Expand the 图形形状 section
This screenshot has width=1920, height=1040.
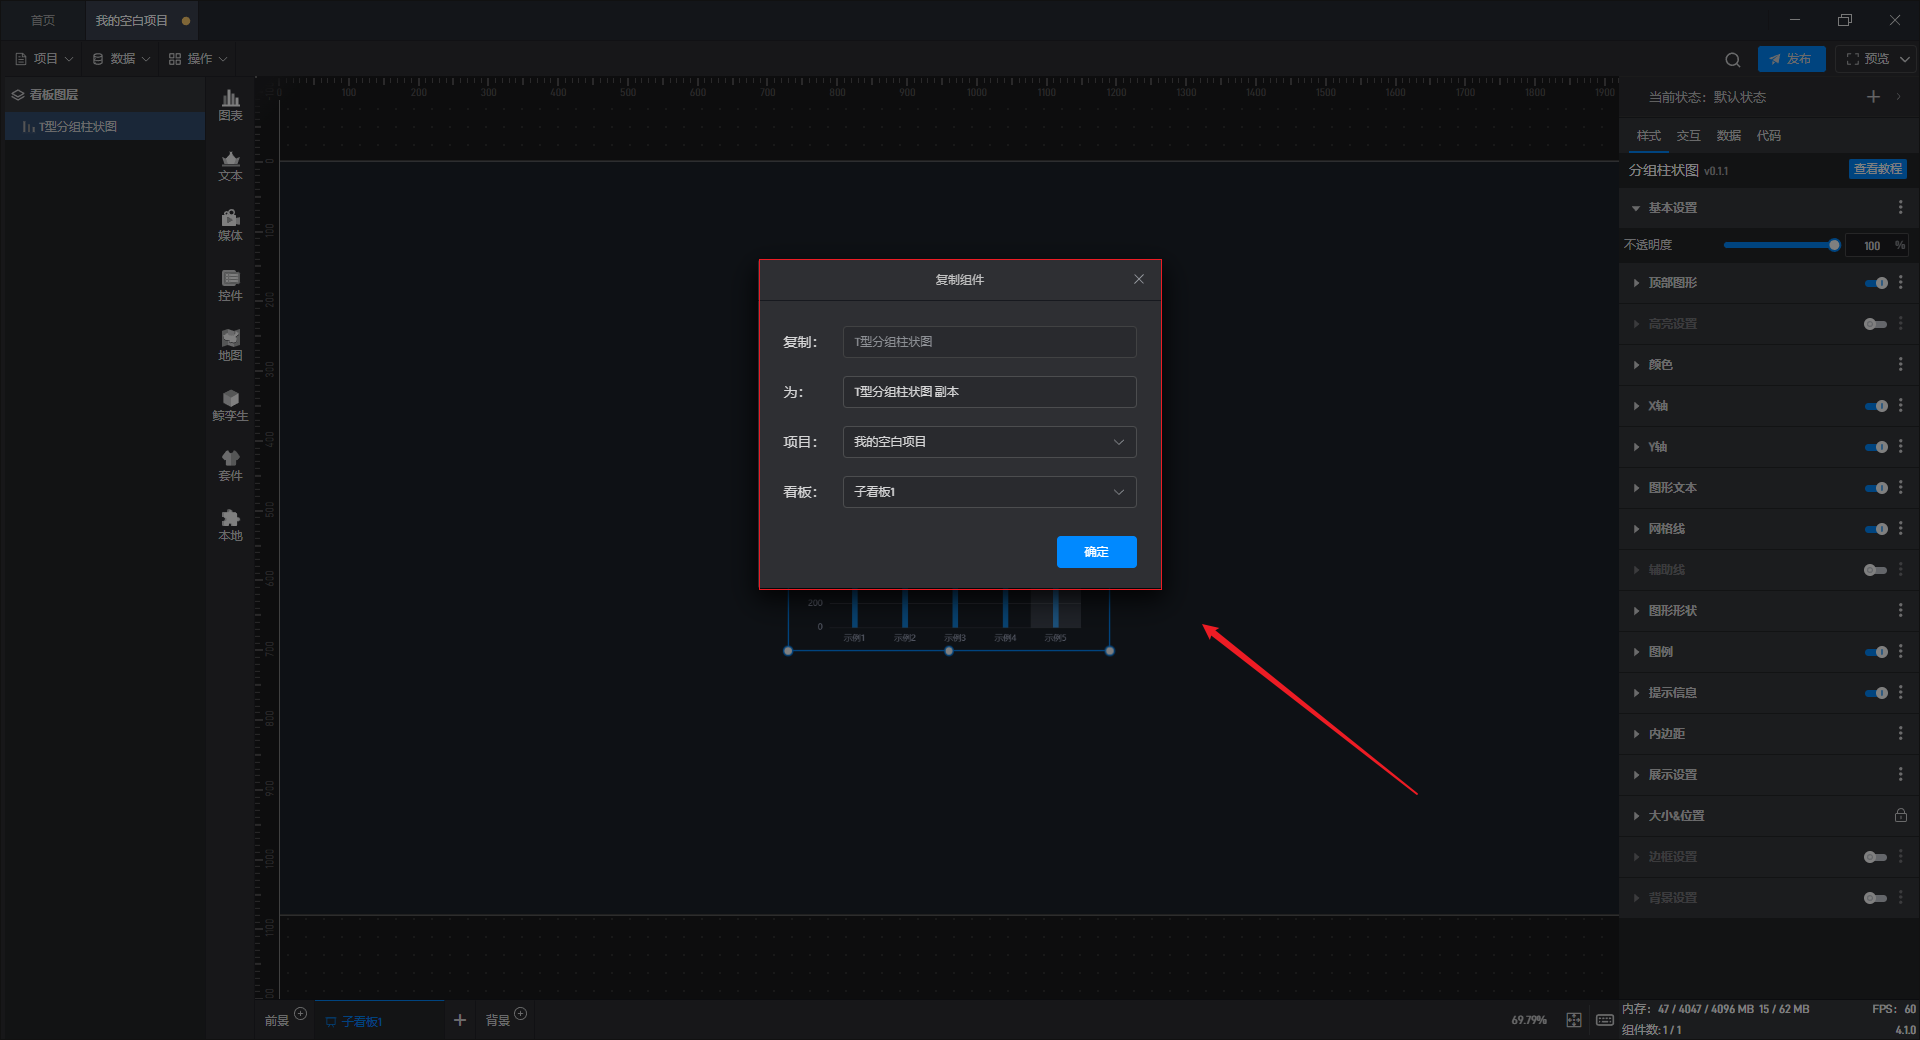point(1636,611)
